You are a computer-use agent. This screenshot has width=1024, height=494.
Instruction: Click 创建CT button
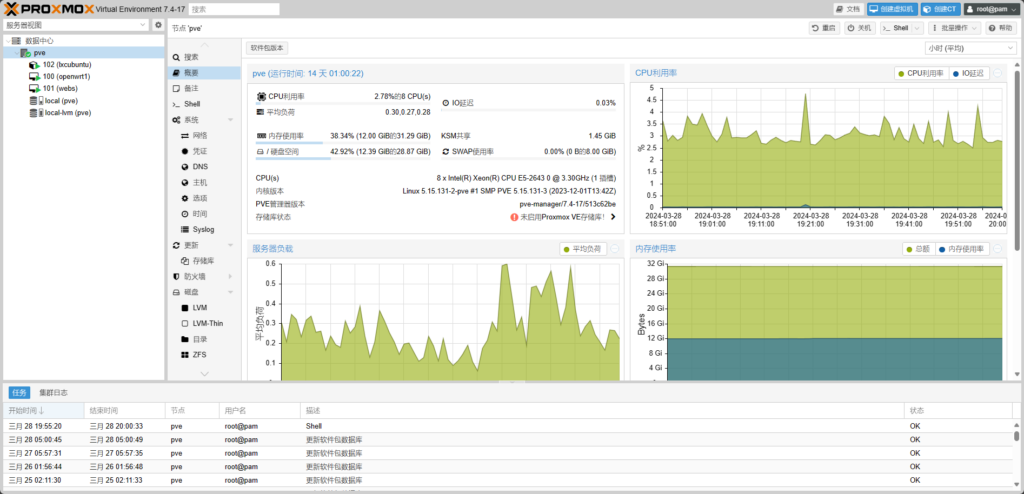940,9
